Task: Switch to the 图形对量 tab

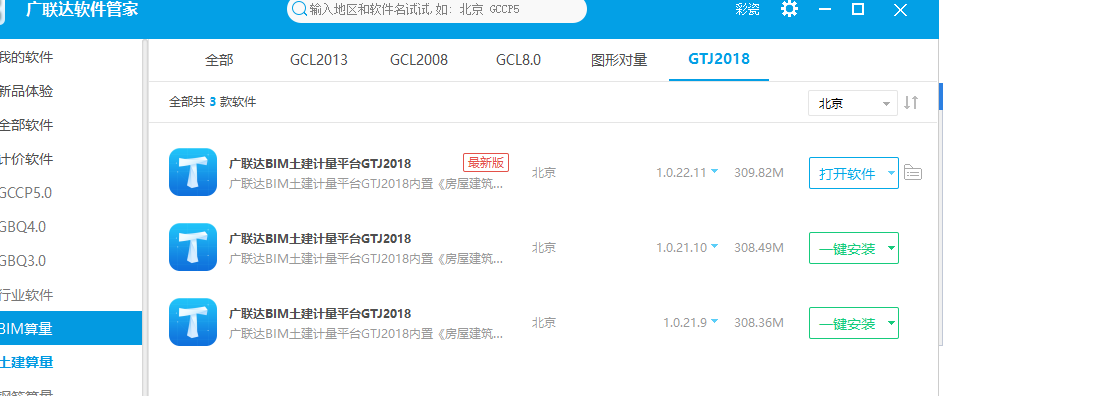Action: (x=619, y=60)
